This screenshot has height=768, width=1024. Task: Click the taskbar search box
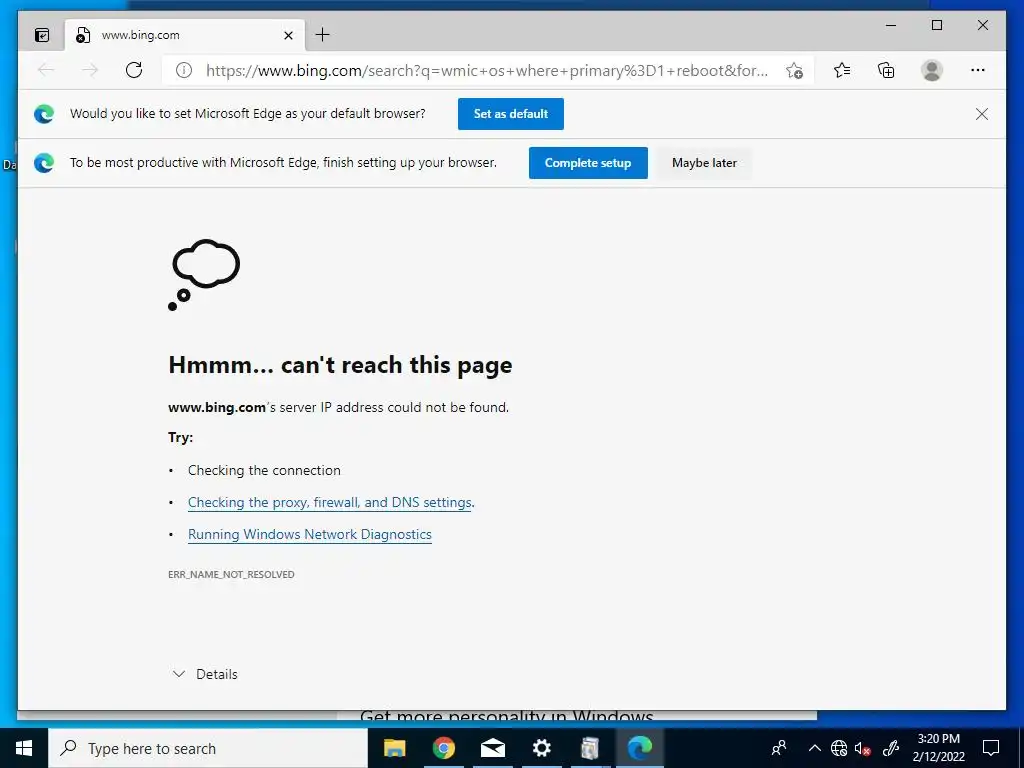[x=208, y=748]
